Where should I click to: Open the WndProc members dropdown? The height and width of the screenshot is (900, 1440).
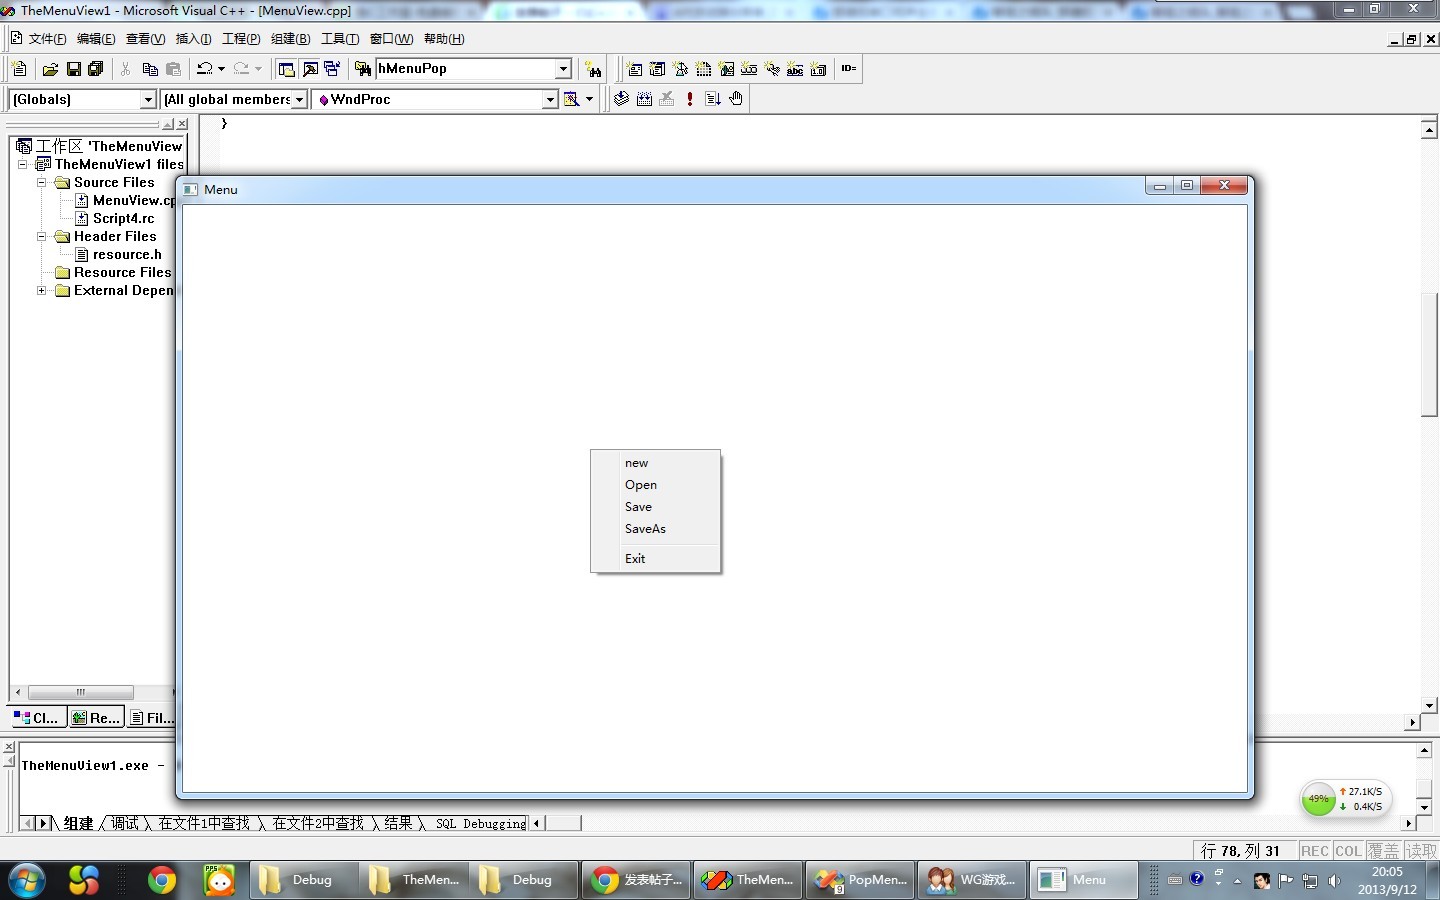click(x=549, y=99)
